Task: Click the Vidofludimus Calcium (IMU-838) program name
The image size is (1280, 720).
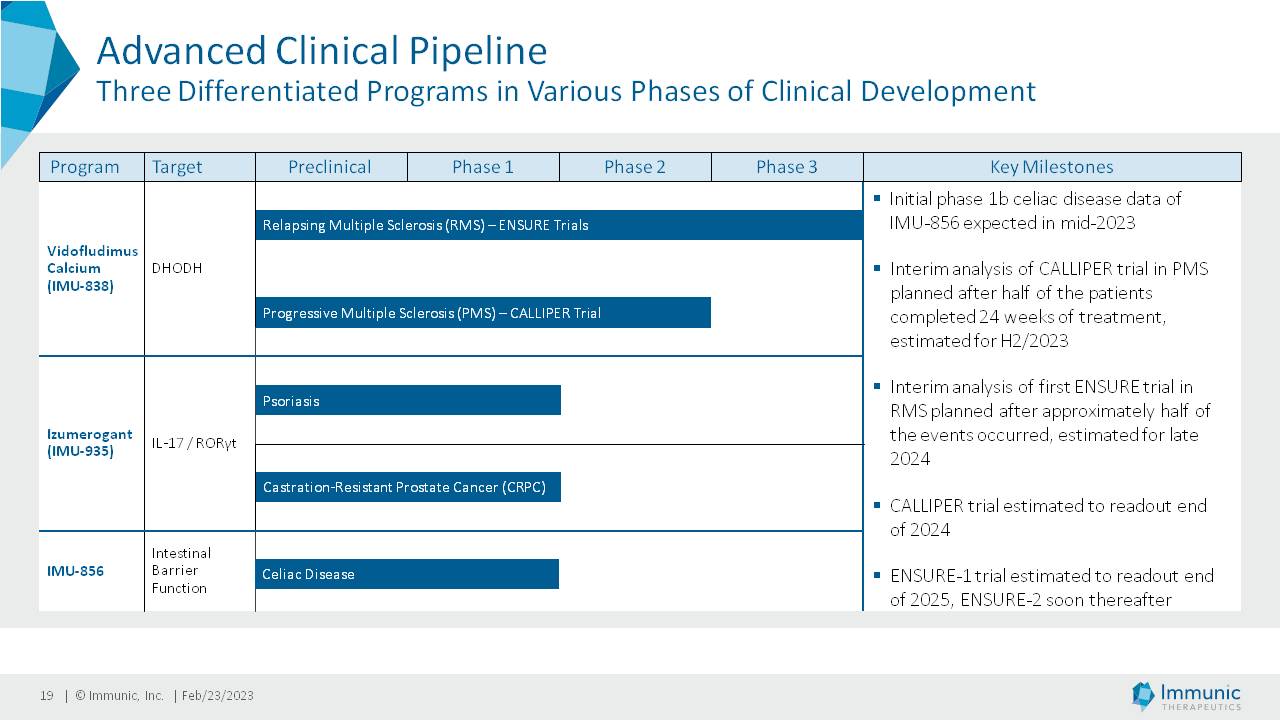Action: (92, 268)
